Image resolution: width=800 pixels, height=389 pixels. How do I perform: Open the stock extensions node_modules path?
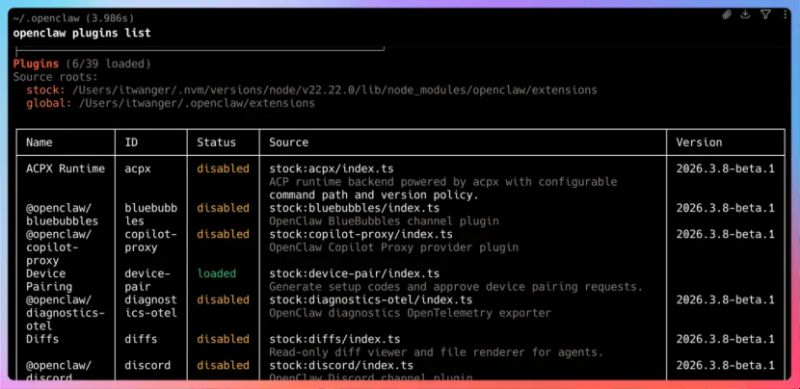pyautogui.click(x=335, y=90)
